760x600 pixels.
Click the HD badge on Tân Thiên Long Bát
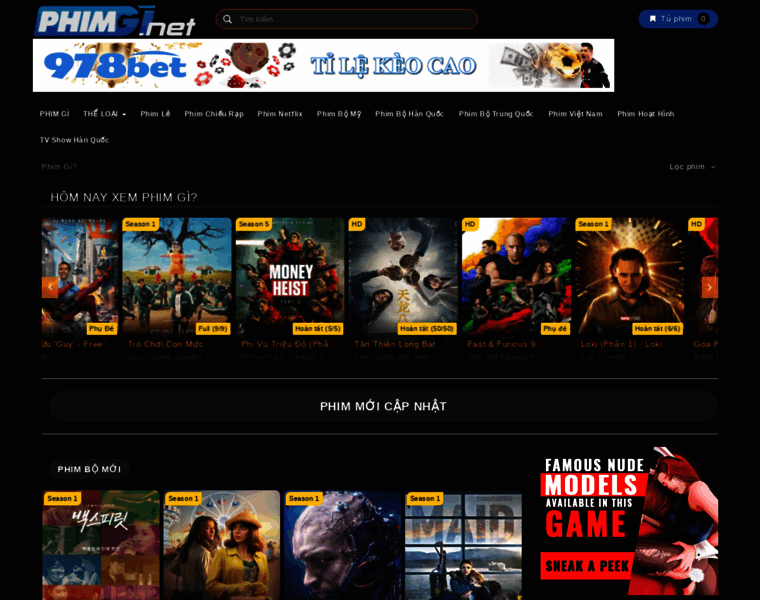357,224
